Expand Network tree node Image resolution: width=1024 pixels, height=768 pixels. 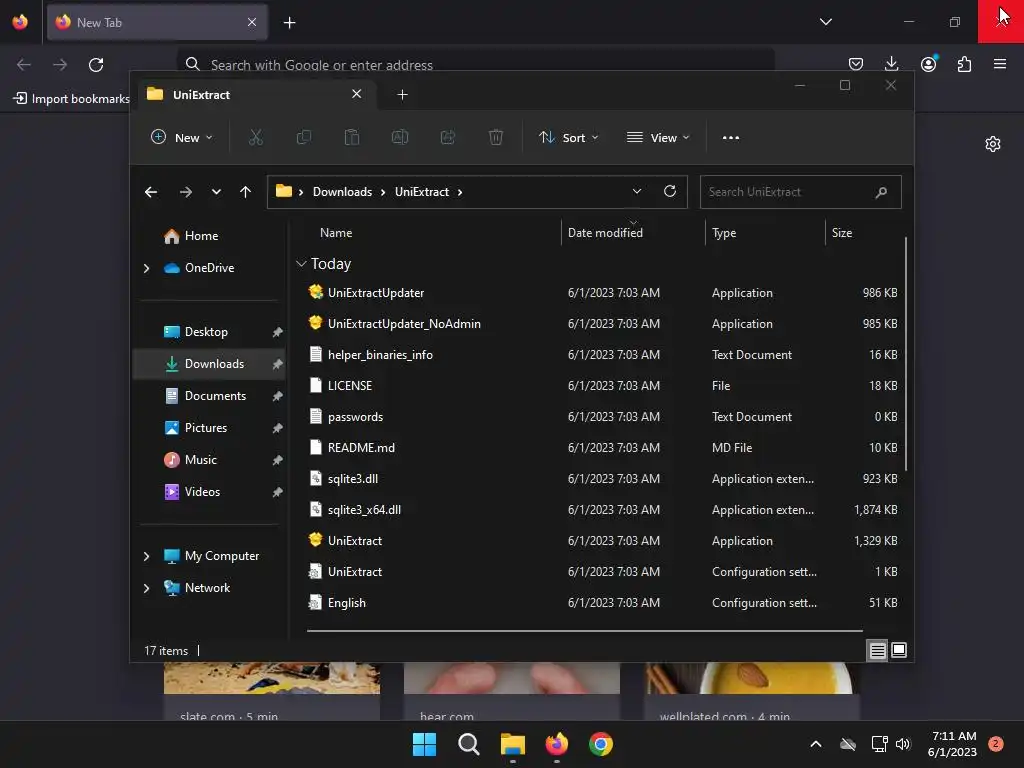click(146, 588)
